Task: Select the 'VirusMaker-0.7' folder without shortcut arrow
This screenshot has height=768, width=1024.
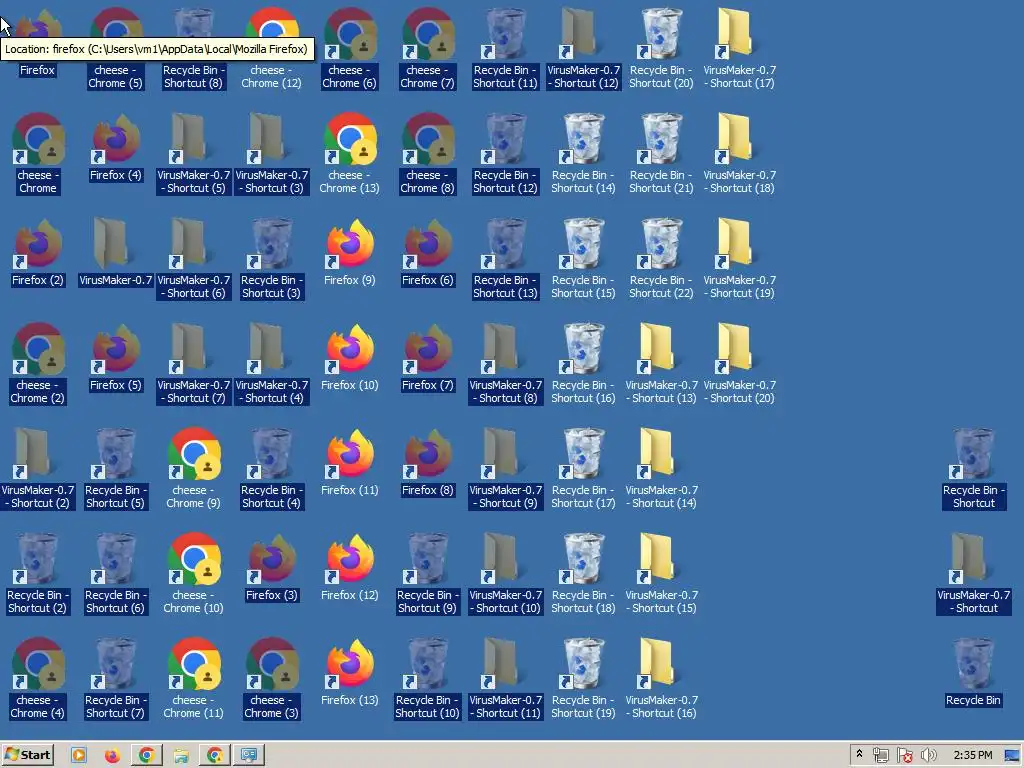Action: point(115,253)
